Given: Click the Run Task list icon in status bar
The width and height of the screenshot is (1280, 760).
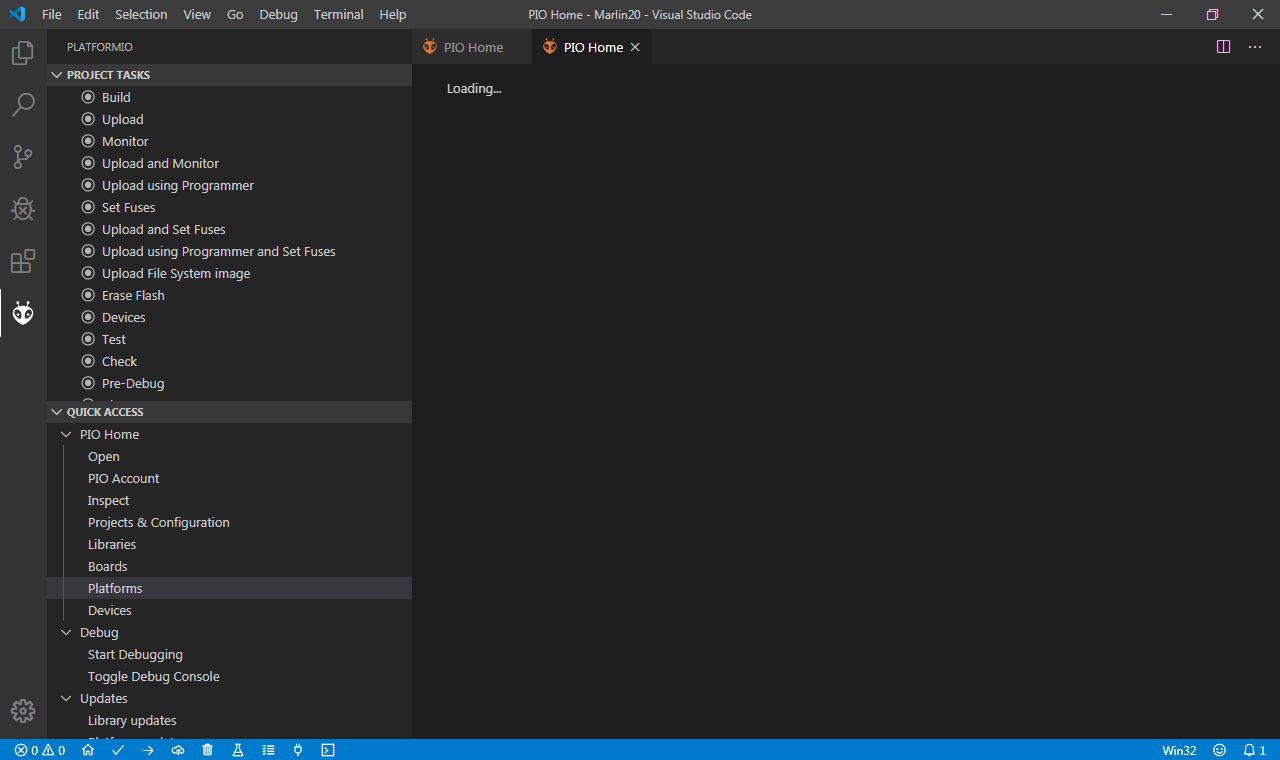Looking at the screenshot, I should (x=268, y=750).
